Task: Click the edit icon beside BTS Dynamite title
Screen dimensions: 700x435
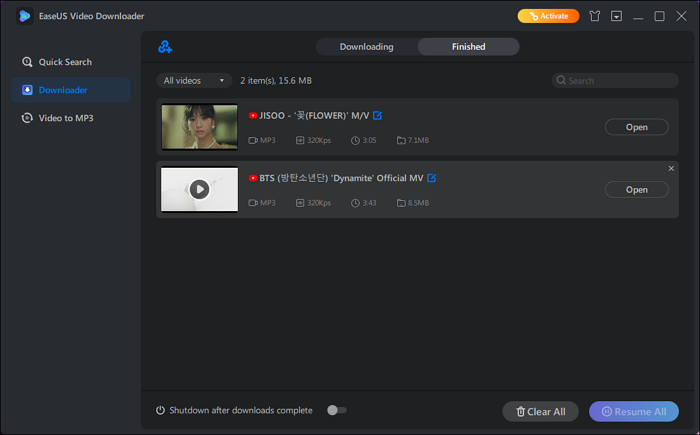Action: (431, 178)
